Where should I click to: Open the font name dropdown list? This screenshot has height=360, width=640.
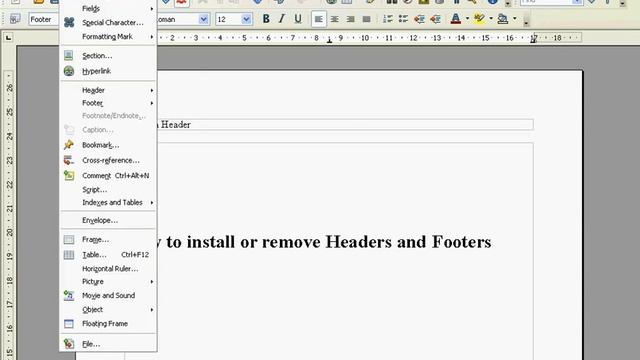click(203, 19)
